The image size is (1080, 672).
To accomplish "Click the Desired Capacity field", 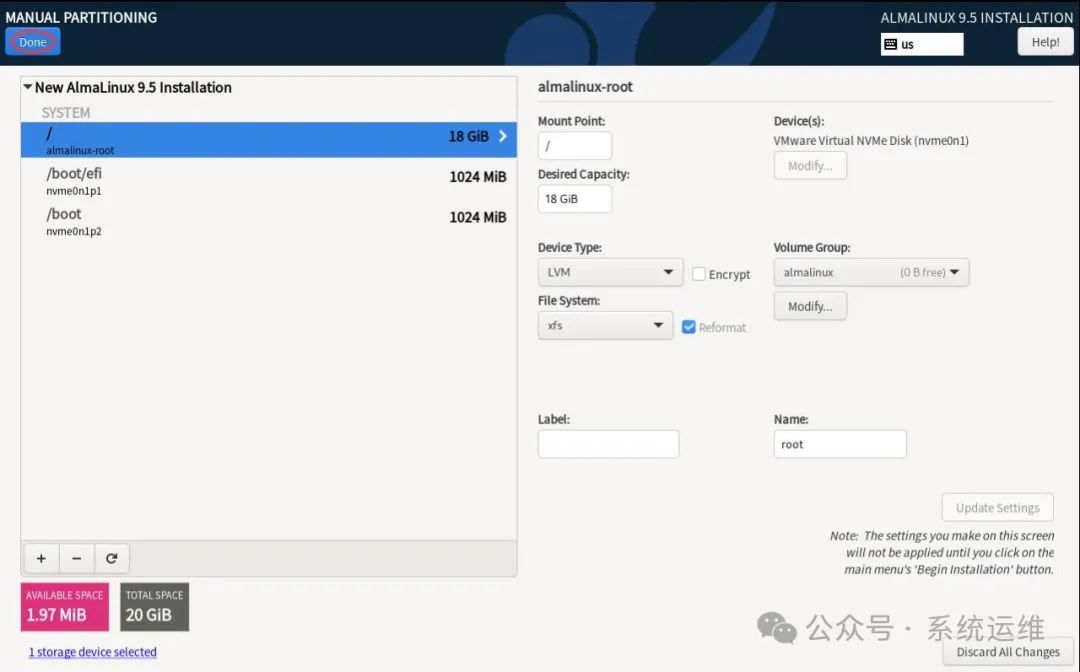I will pyautogui.click(x=574, y=199).
